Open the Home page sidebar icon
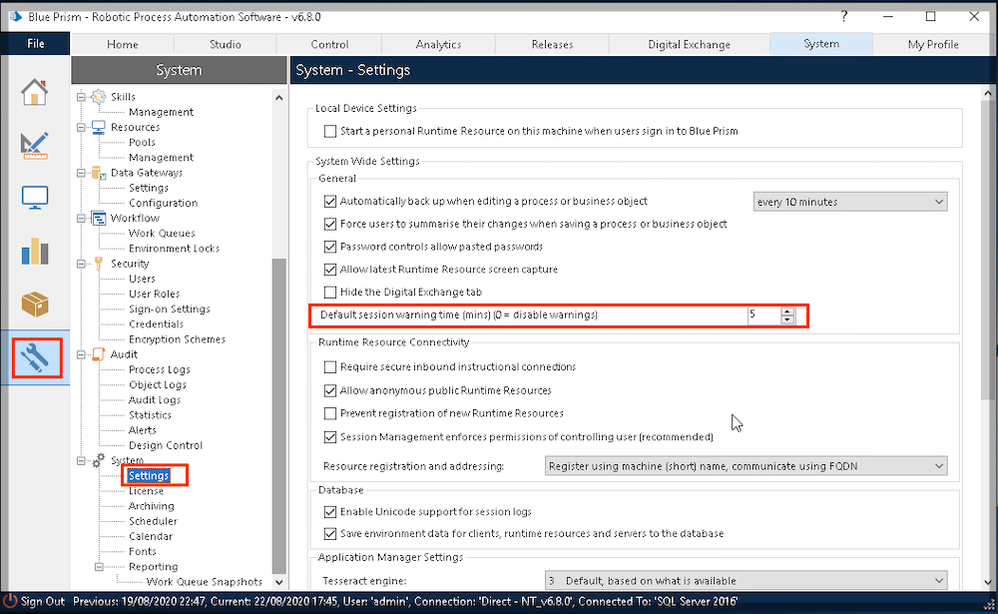This screenshot has width=998, height=614. pyautogui.click(x=34, y=92)
